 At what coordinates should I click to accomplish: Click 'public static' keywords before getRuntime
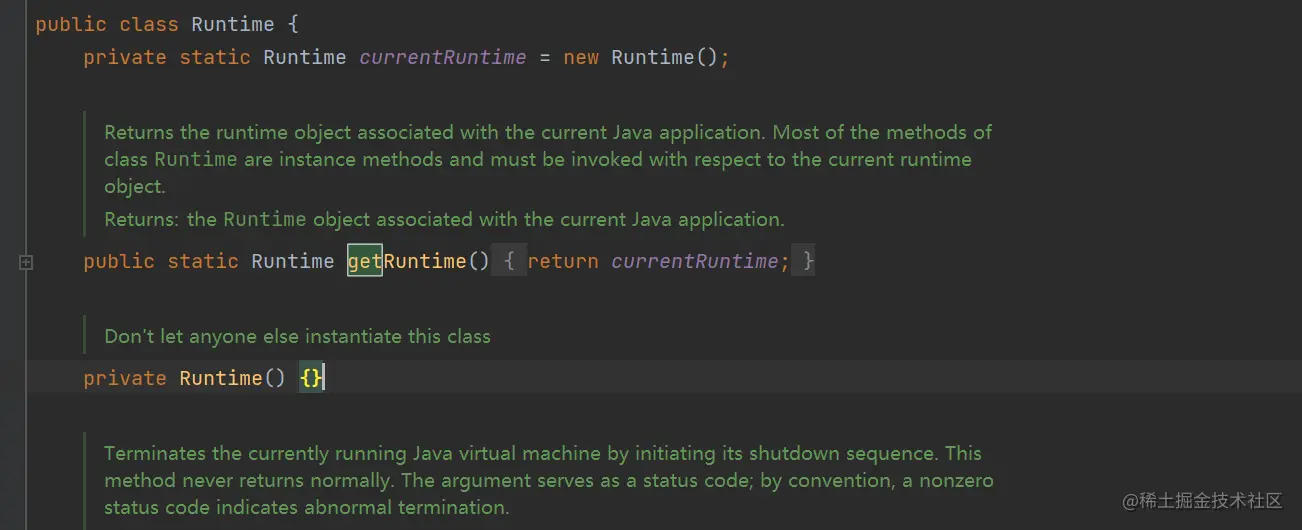[x=161, y=261]
